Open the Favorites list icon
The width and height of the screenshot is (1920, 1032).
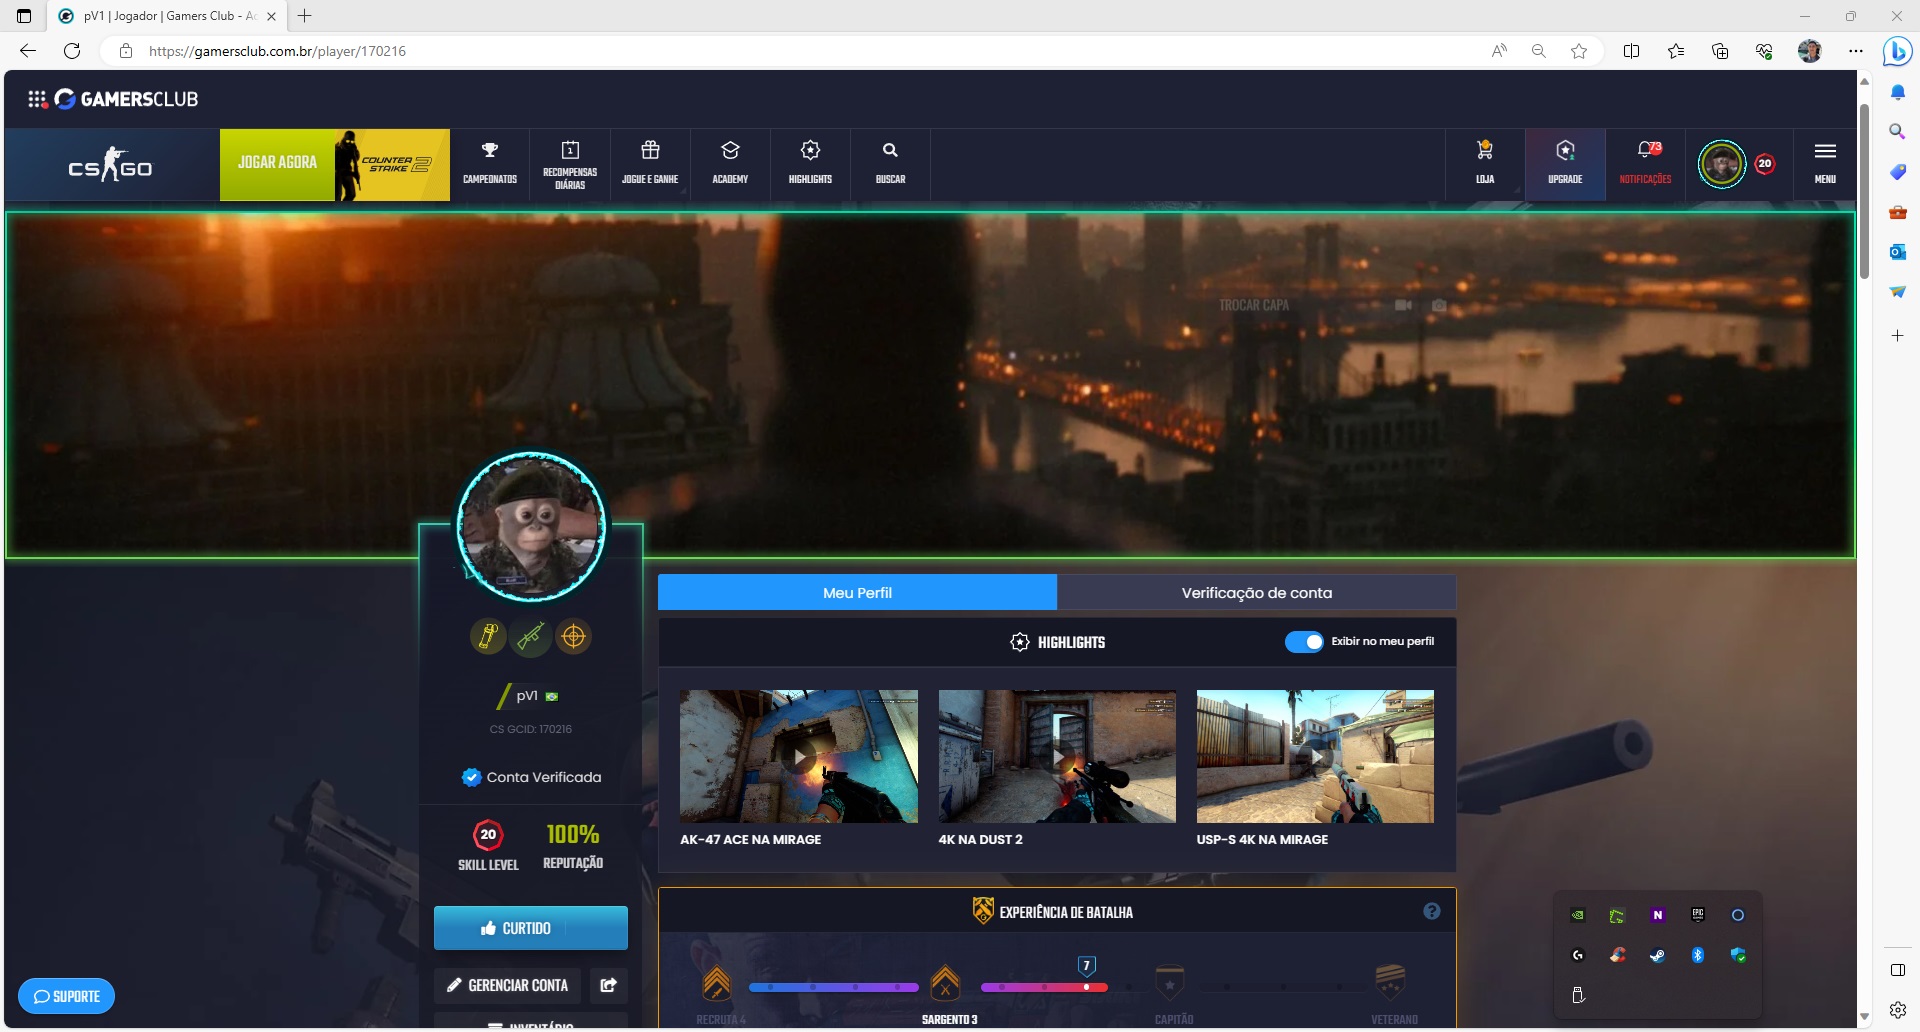pos(1676,51)
